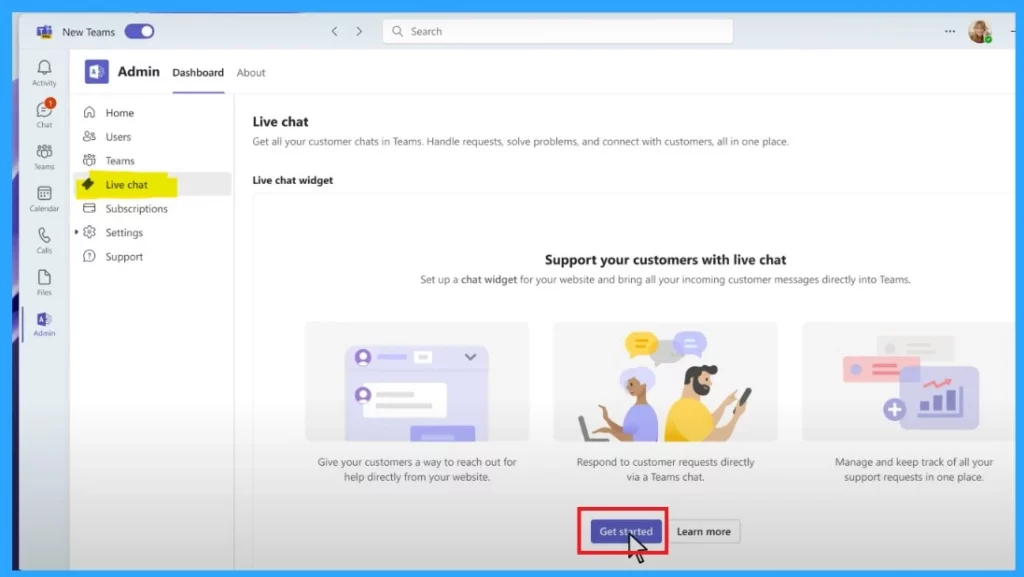The image size is (1024, 577).
Task: Open the Files app
Action: [44, 282]
